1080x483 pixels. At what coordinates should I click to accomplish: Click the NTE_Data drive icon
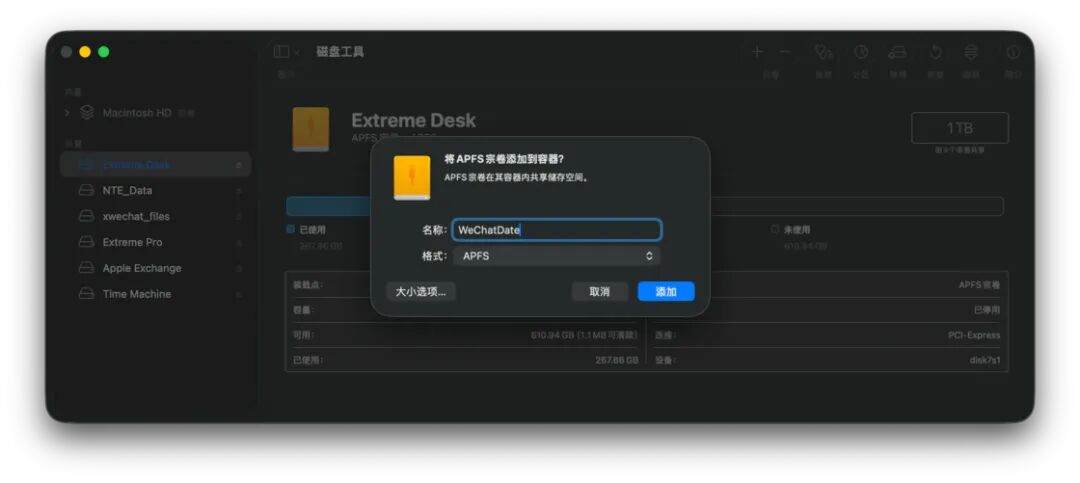tap(86, 190)
